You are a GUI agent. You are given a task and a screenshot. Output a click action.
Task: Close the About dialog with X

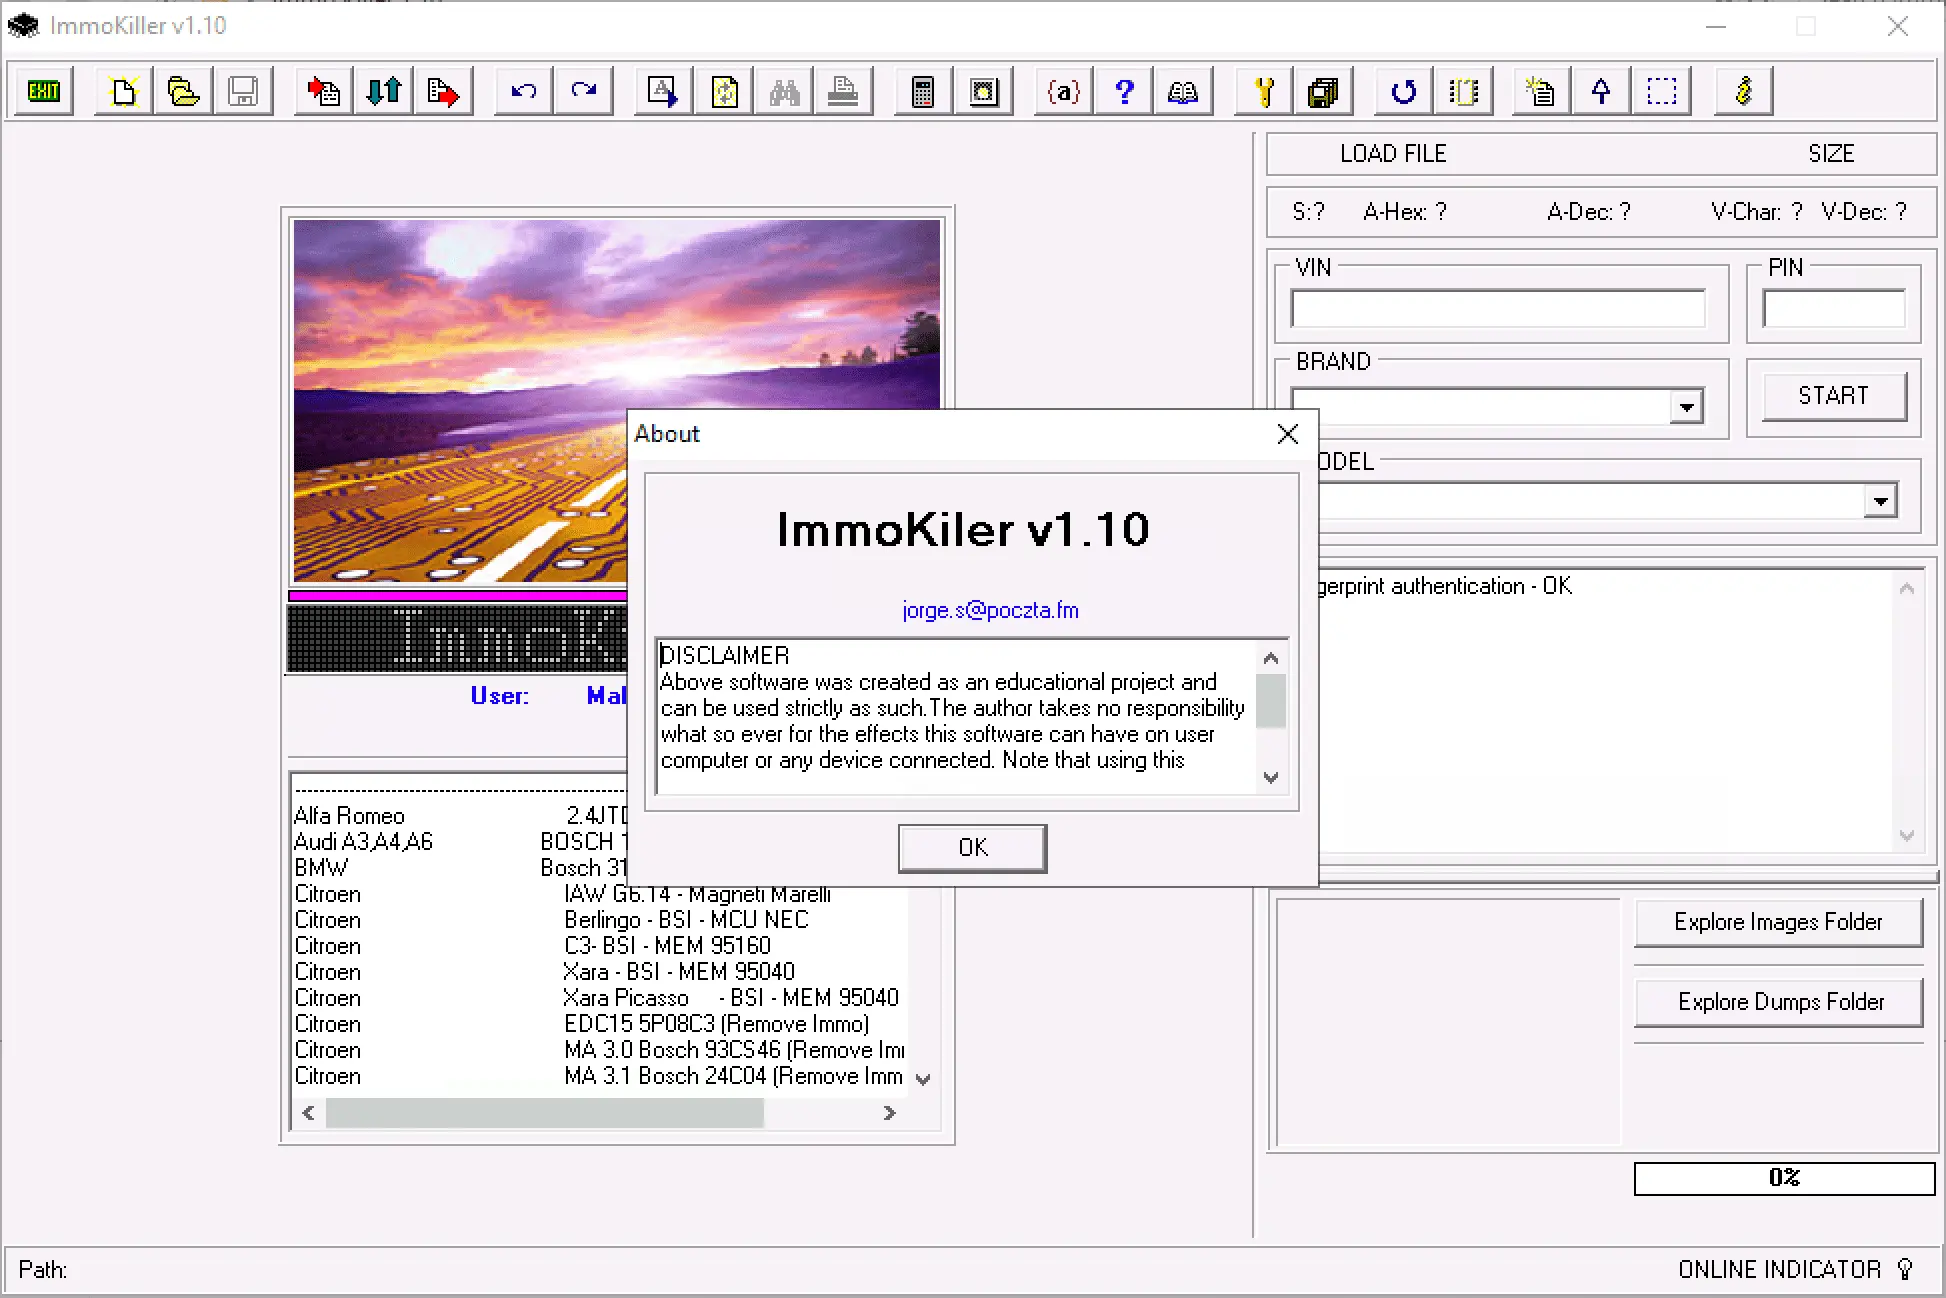pos(1288,434)
